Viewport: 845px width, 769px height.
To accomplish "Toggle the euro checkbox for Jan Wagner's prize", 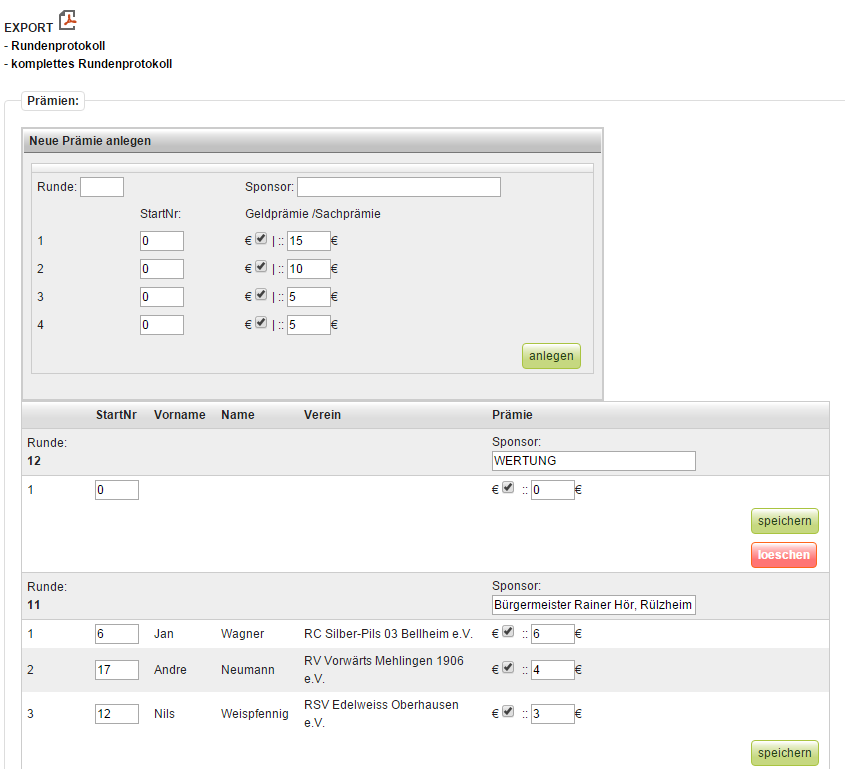I will click(x=508, y=632).
